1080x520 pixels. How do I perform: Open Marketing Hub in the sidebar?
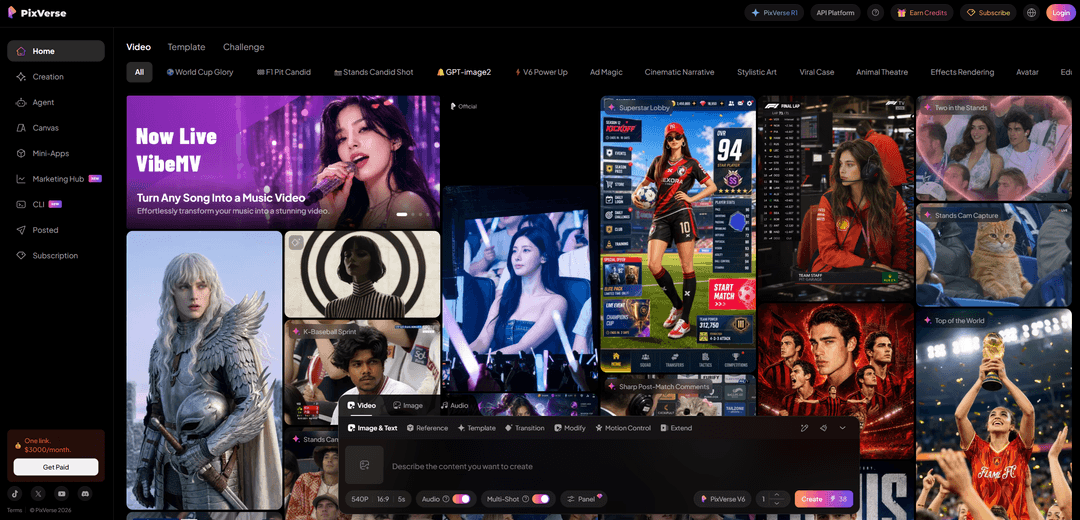tap(56, 178)
